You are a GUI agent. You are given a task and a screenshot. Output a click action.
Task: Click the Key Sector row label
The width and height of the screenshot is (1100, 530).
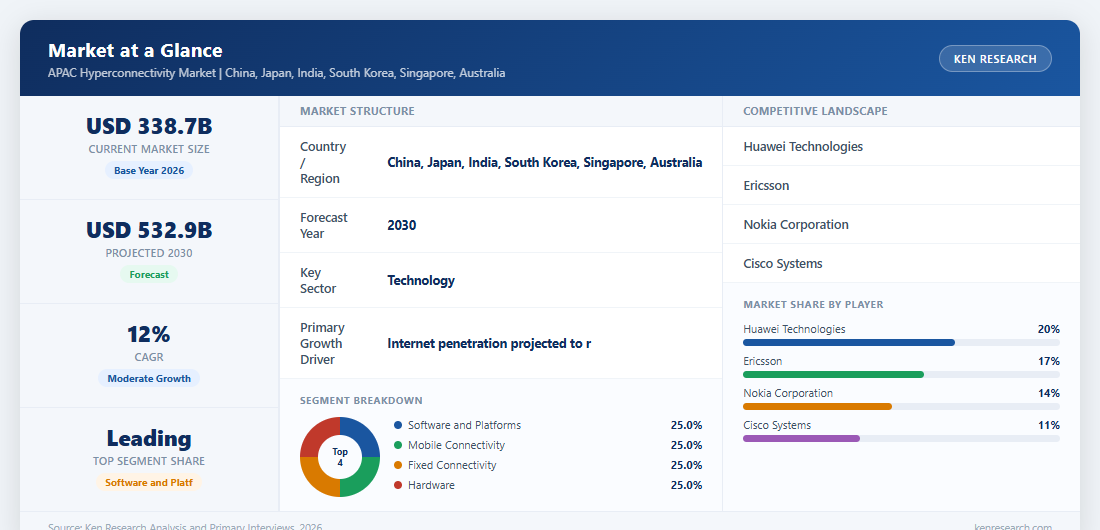318,280
